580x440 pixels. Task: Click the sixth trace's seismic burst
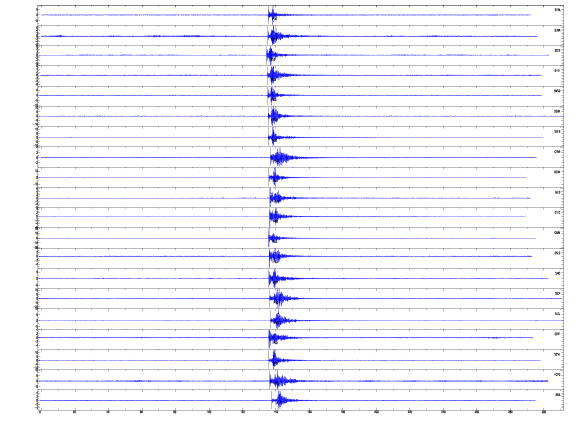point(274,116)
